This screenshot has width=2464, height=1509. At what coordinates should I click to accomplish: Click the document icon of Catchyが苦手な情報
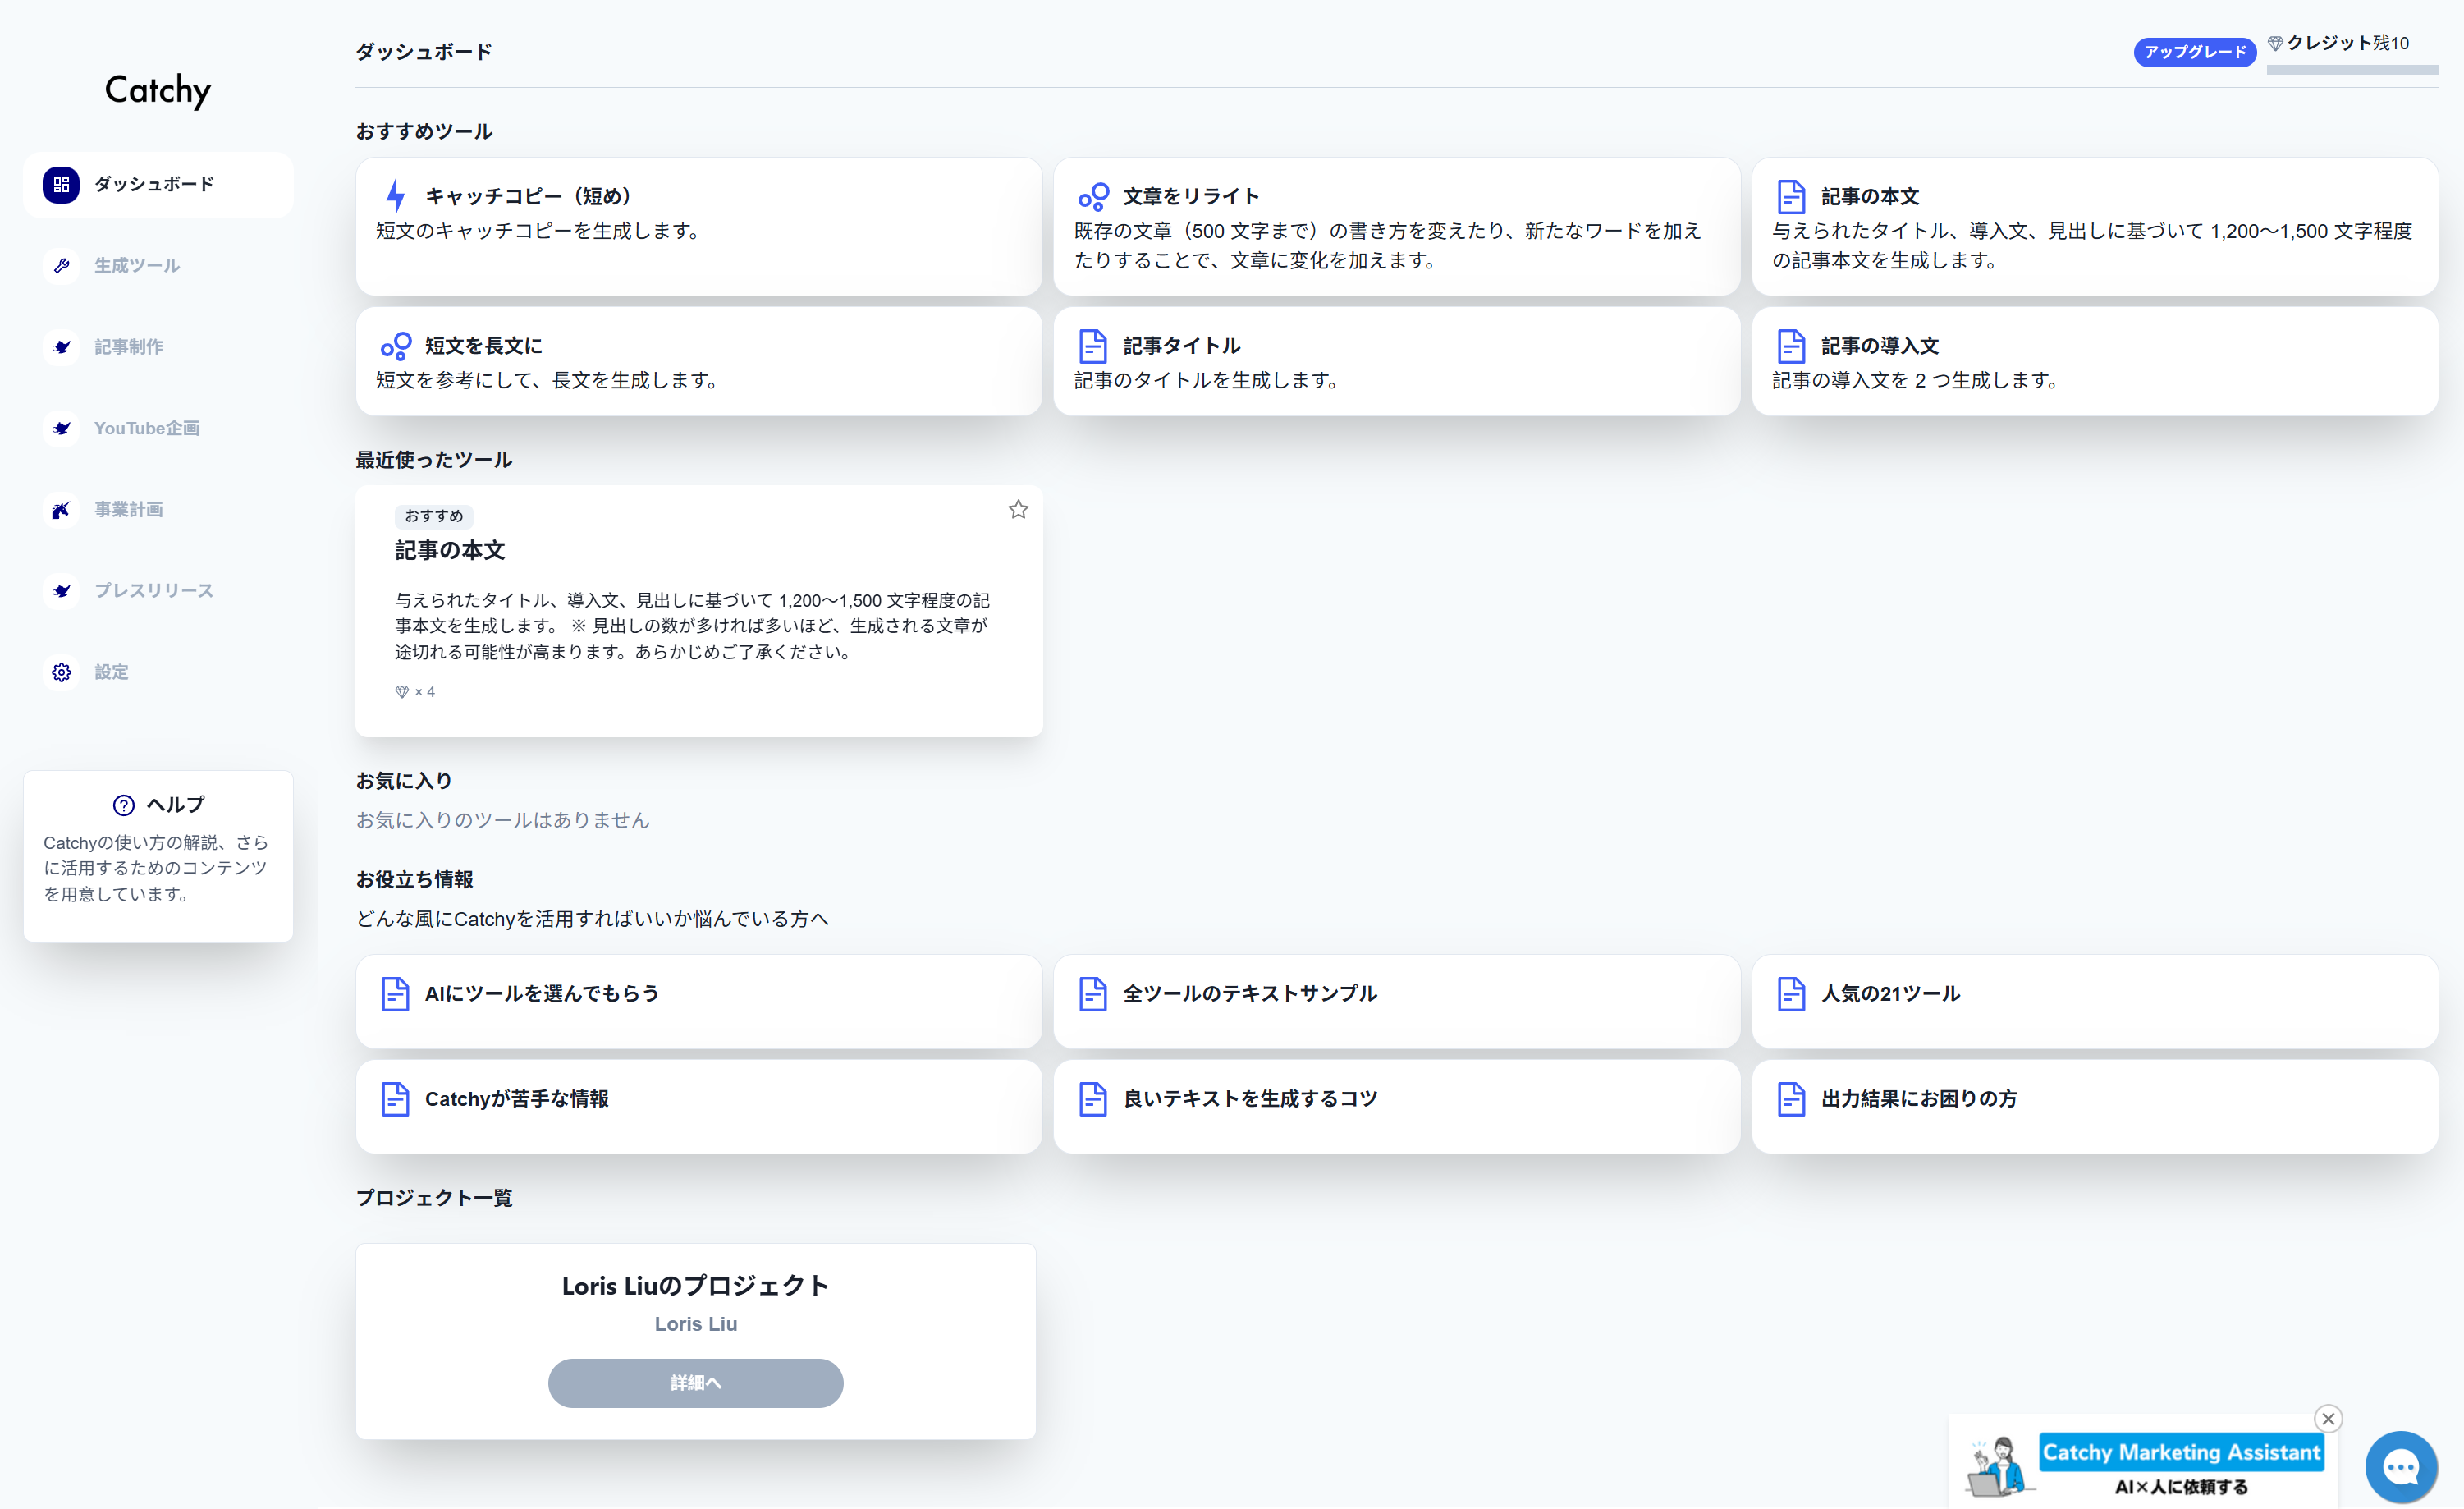[x=396, y=1099]
